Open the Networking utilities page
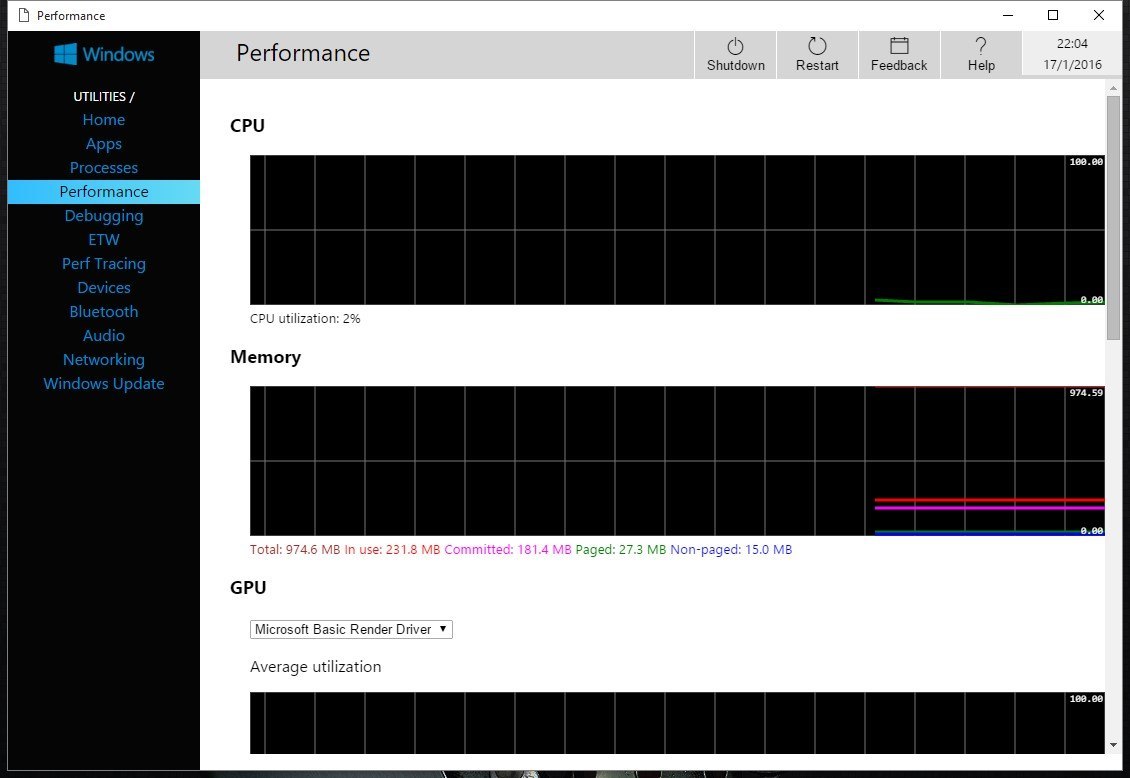The image size is (1130, 778). (103, 359)
